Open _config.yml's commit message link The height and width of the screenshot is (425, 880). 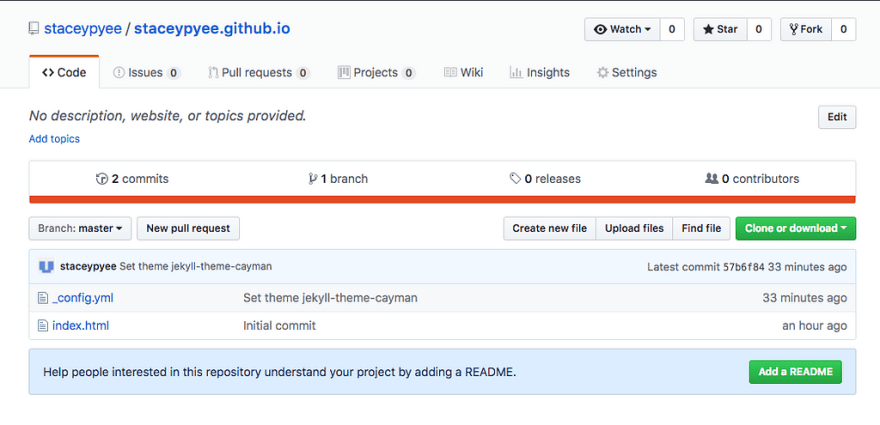pos(330,298)
